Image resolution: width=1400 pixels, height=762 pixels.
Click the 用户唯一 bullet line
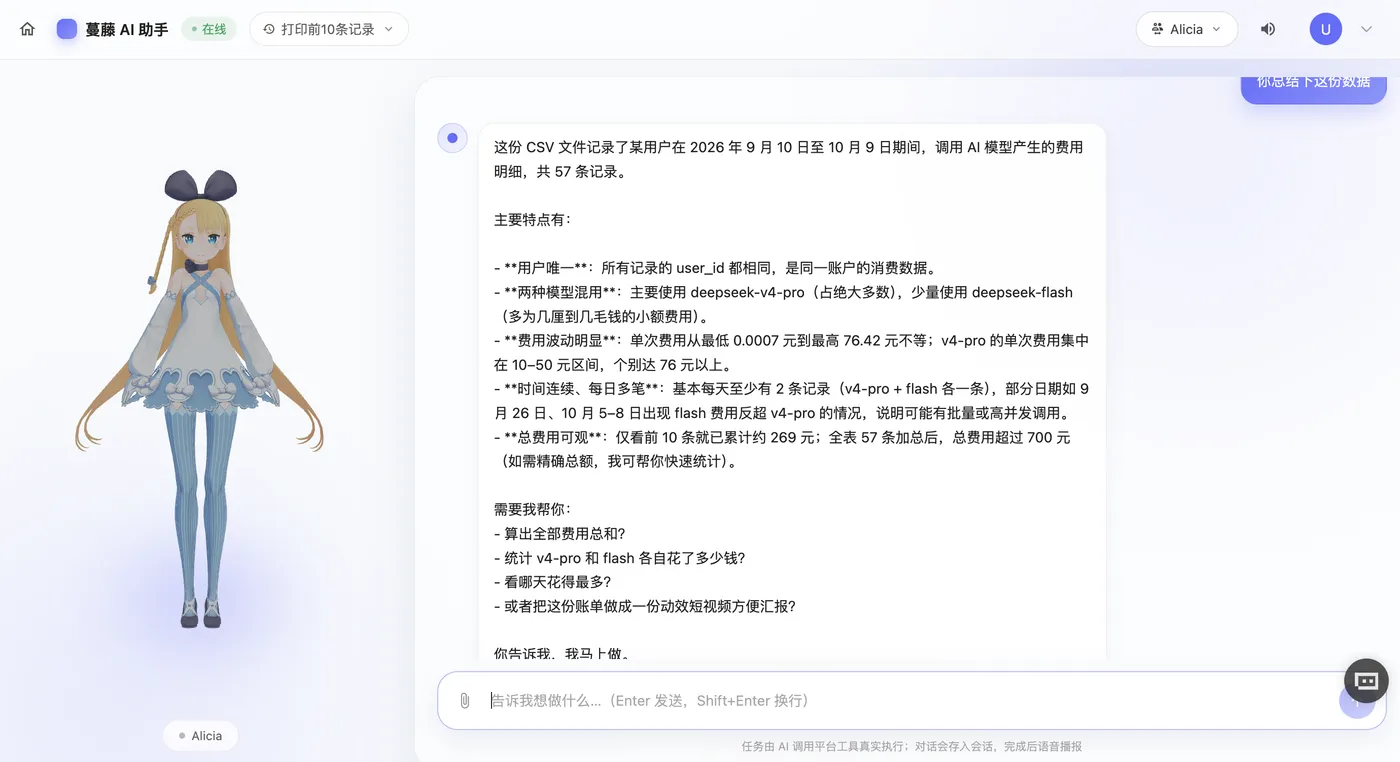pos(715,268)
